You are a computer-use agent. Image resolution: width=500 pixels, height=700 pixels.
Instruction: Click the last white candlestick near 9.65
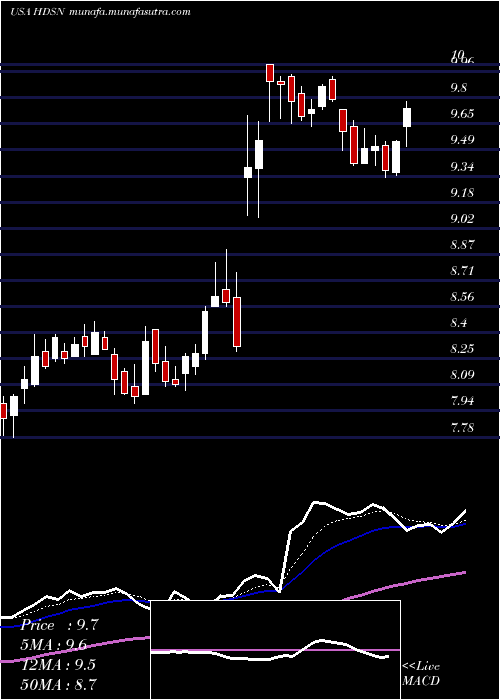[407, 117]
